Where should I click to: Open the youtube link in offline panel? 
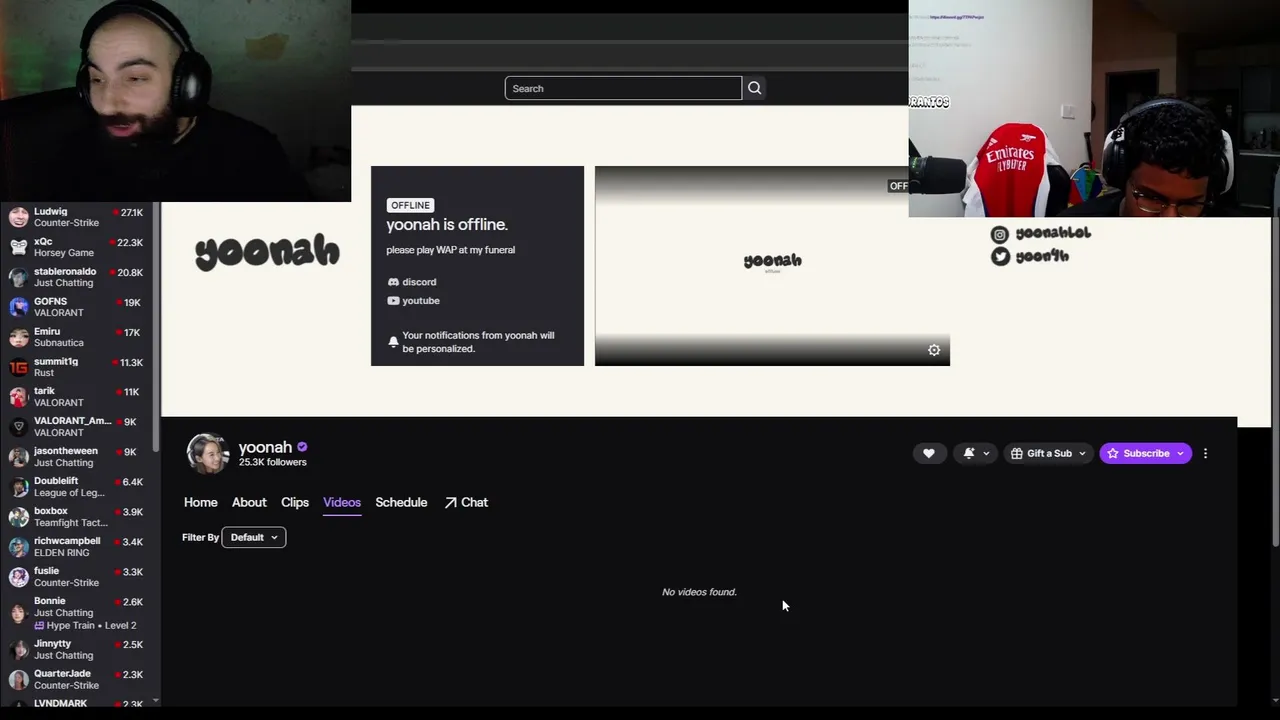421,300
